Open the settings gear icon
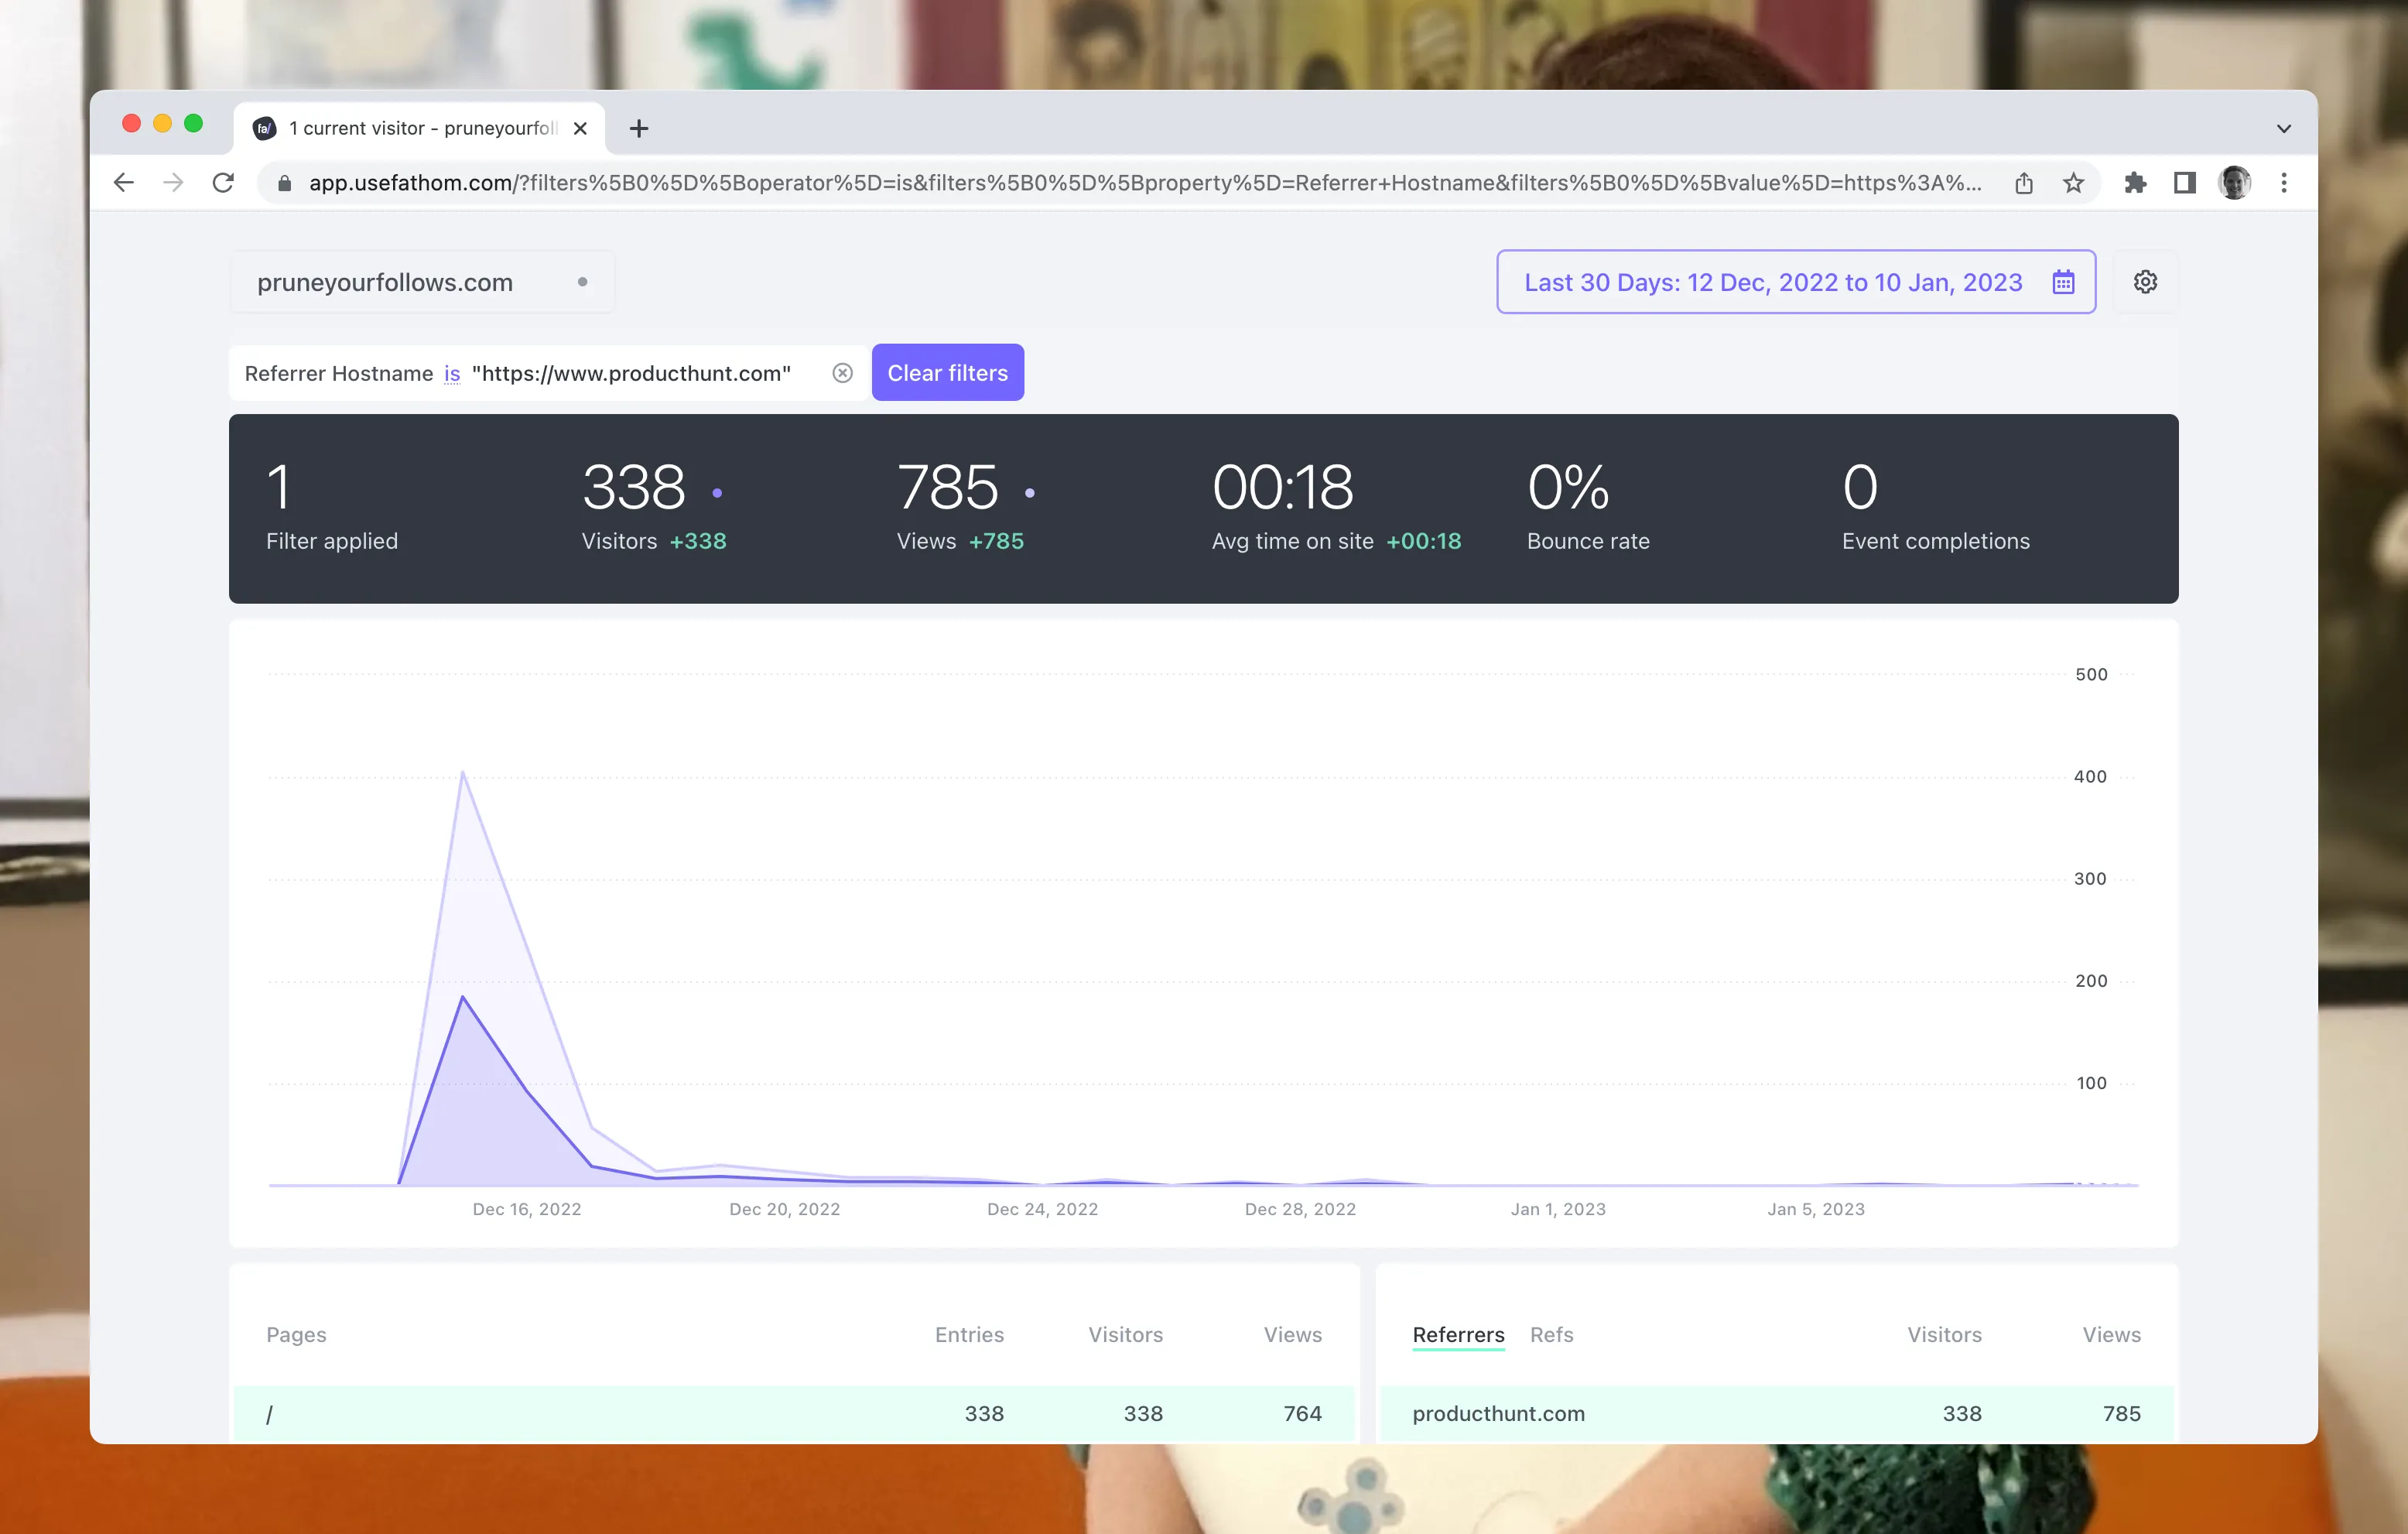Screen dimensions: 2408x1534 (2146, 281)
